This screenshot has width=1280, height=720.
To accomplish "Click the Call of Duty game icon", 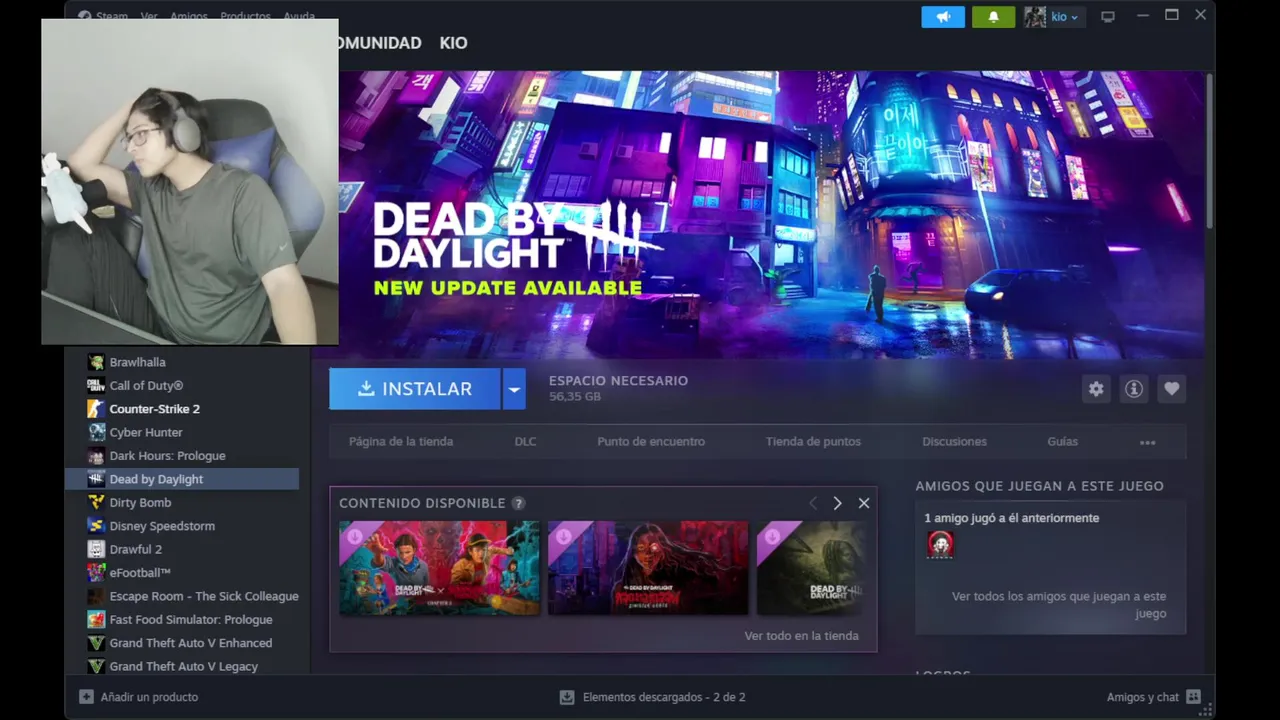I will click(x=96, y=385).
